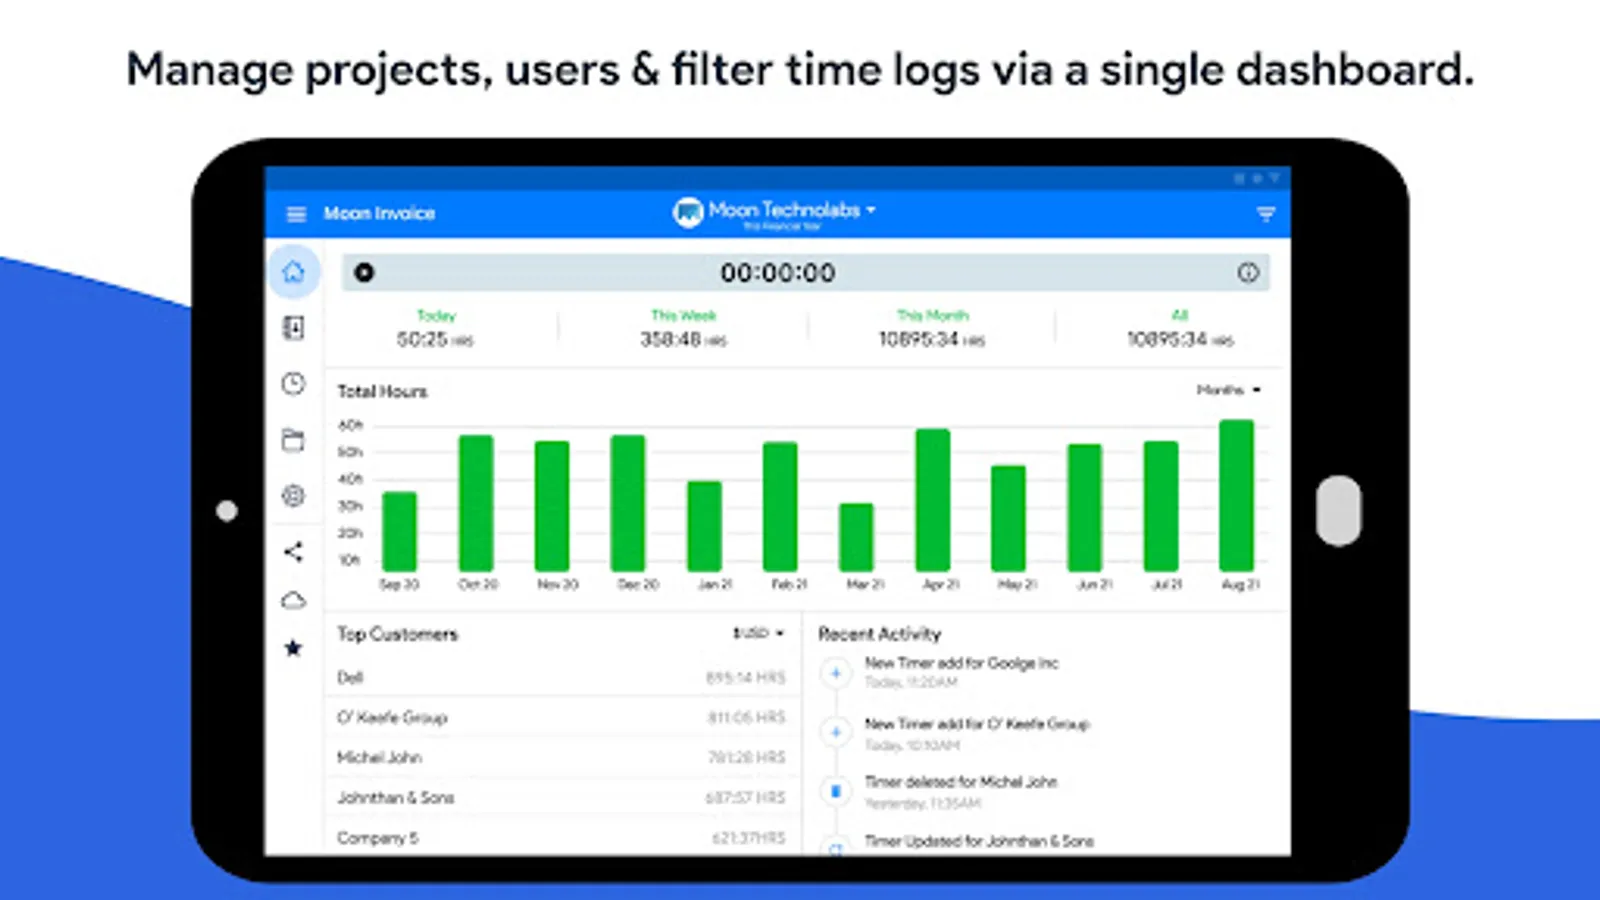Click plus icon beside O' Keefe Group activity
This screenshot has height=900, width=1600.
pyautogui.click(x=835, y=732)
